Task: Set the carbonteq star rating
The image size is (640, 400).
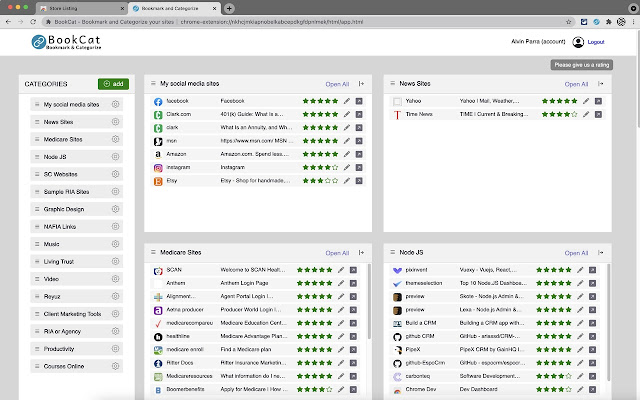Action: pyautogui.click(x=554, y=376)
